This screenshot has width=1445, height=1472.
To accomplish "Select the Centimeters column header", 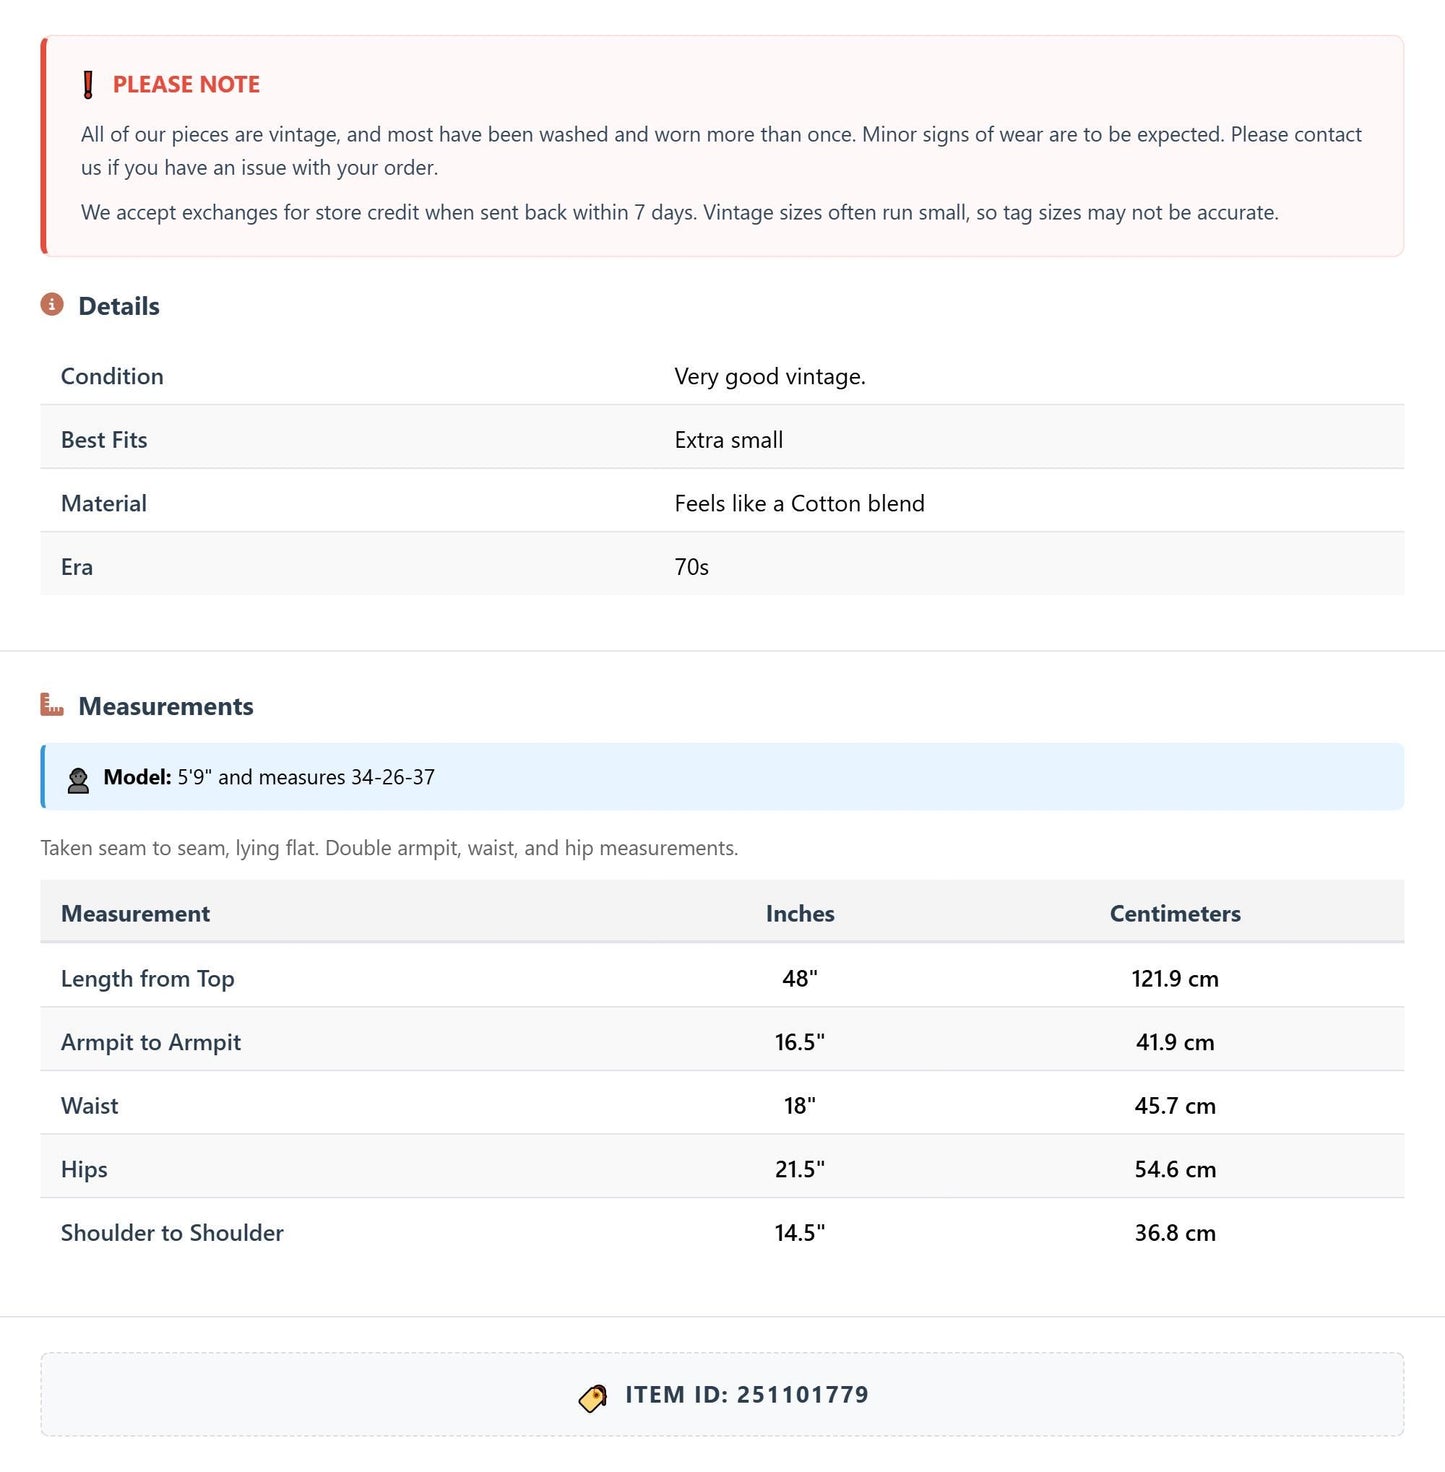I will [x=1175, y=913].
